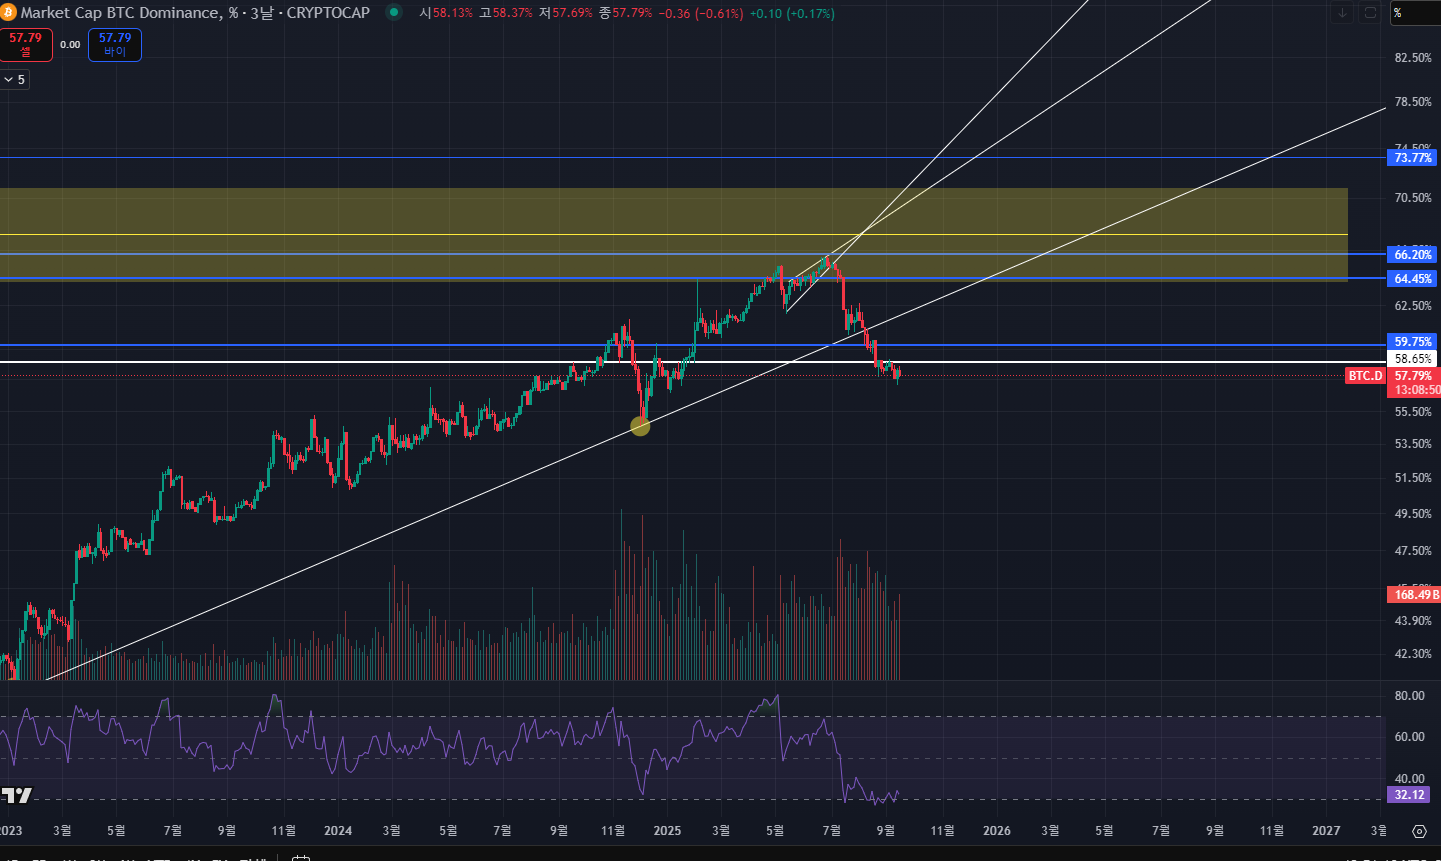Click the 49.50% price axis label
1441x861 pixels.
click(1413, 514)
